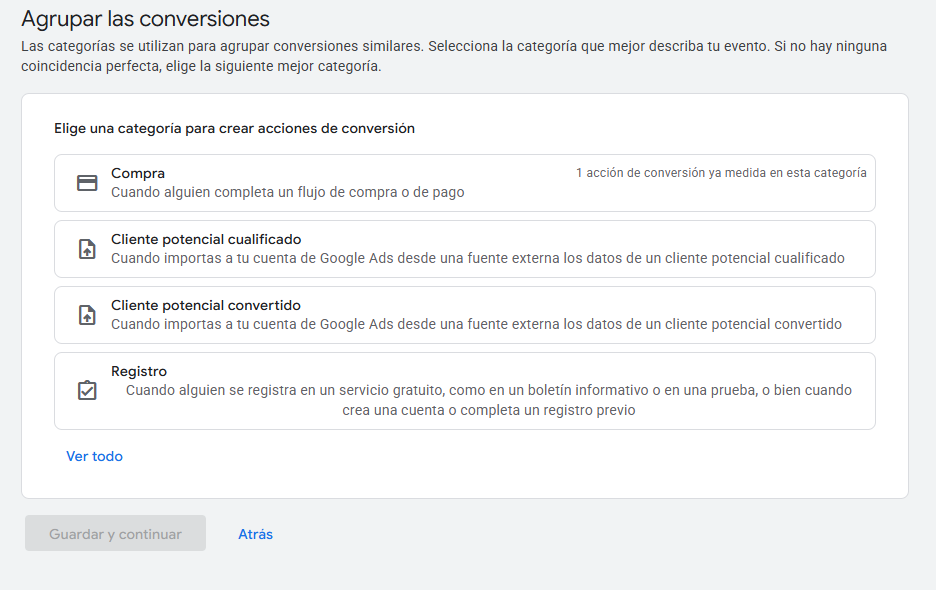Click the Compra description about flujo de compra
936x590 pixels.
(288, 192)
